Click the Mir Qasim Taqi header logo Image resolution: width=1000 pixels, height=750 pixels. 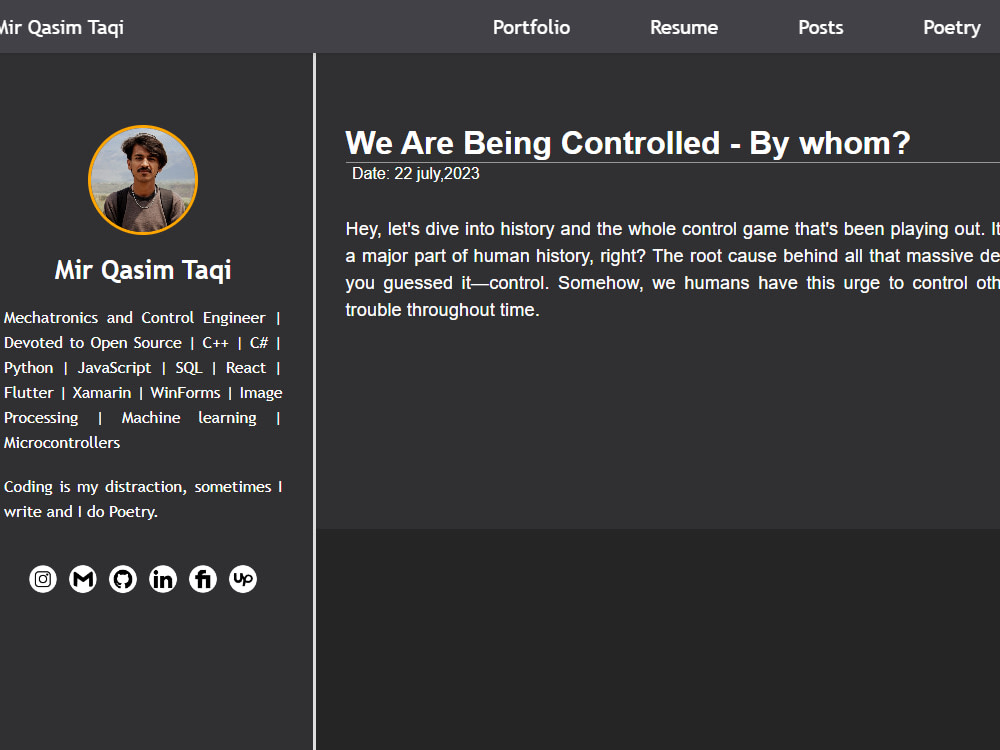click(62, 27)
